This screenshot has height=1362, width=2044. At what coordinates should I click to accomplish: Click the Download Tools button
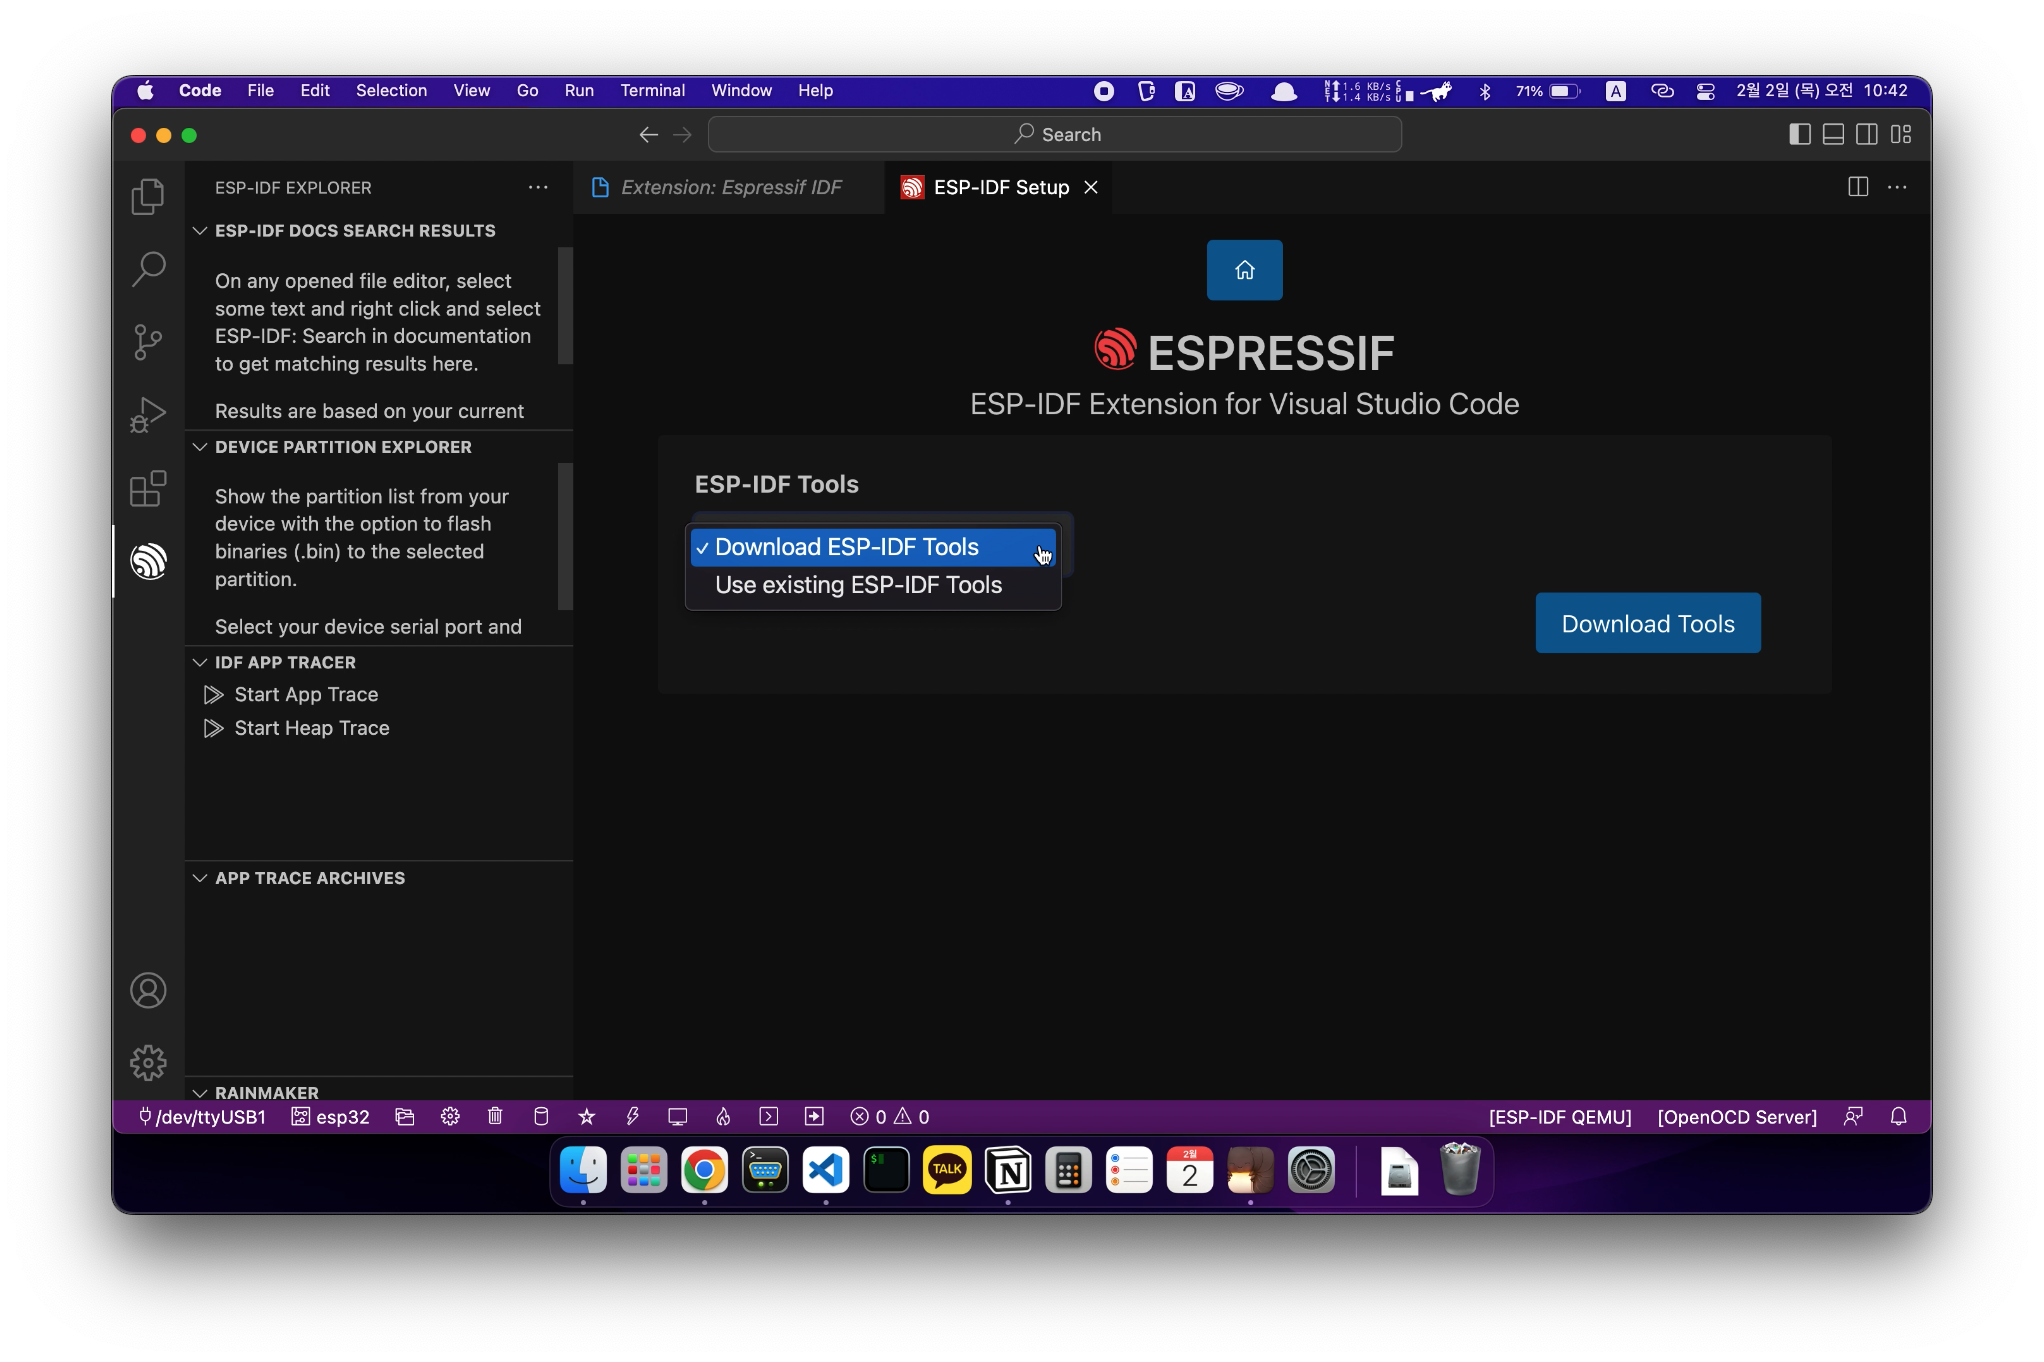pos(1647,623)
